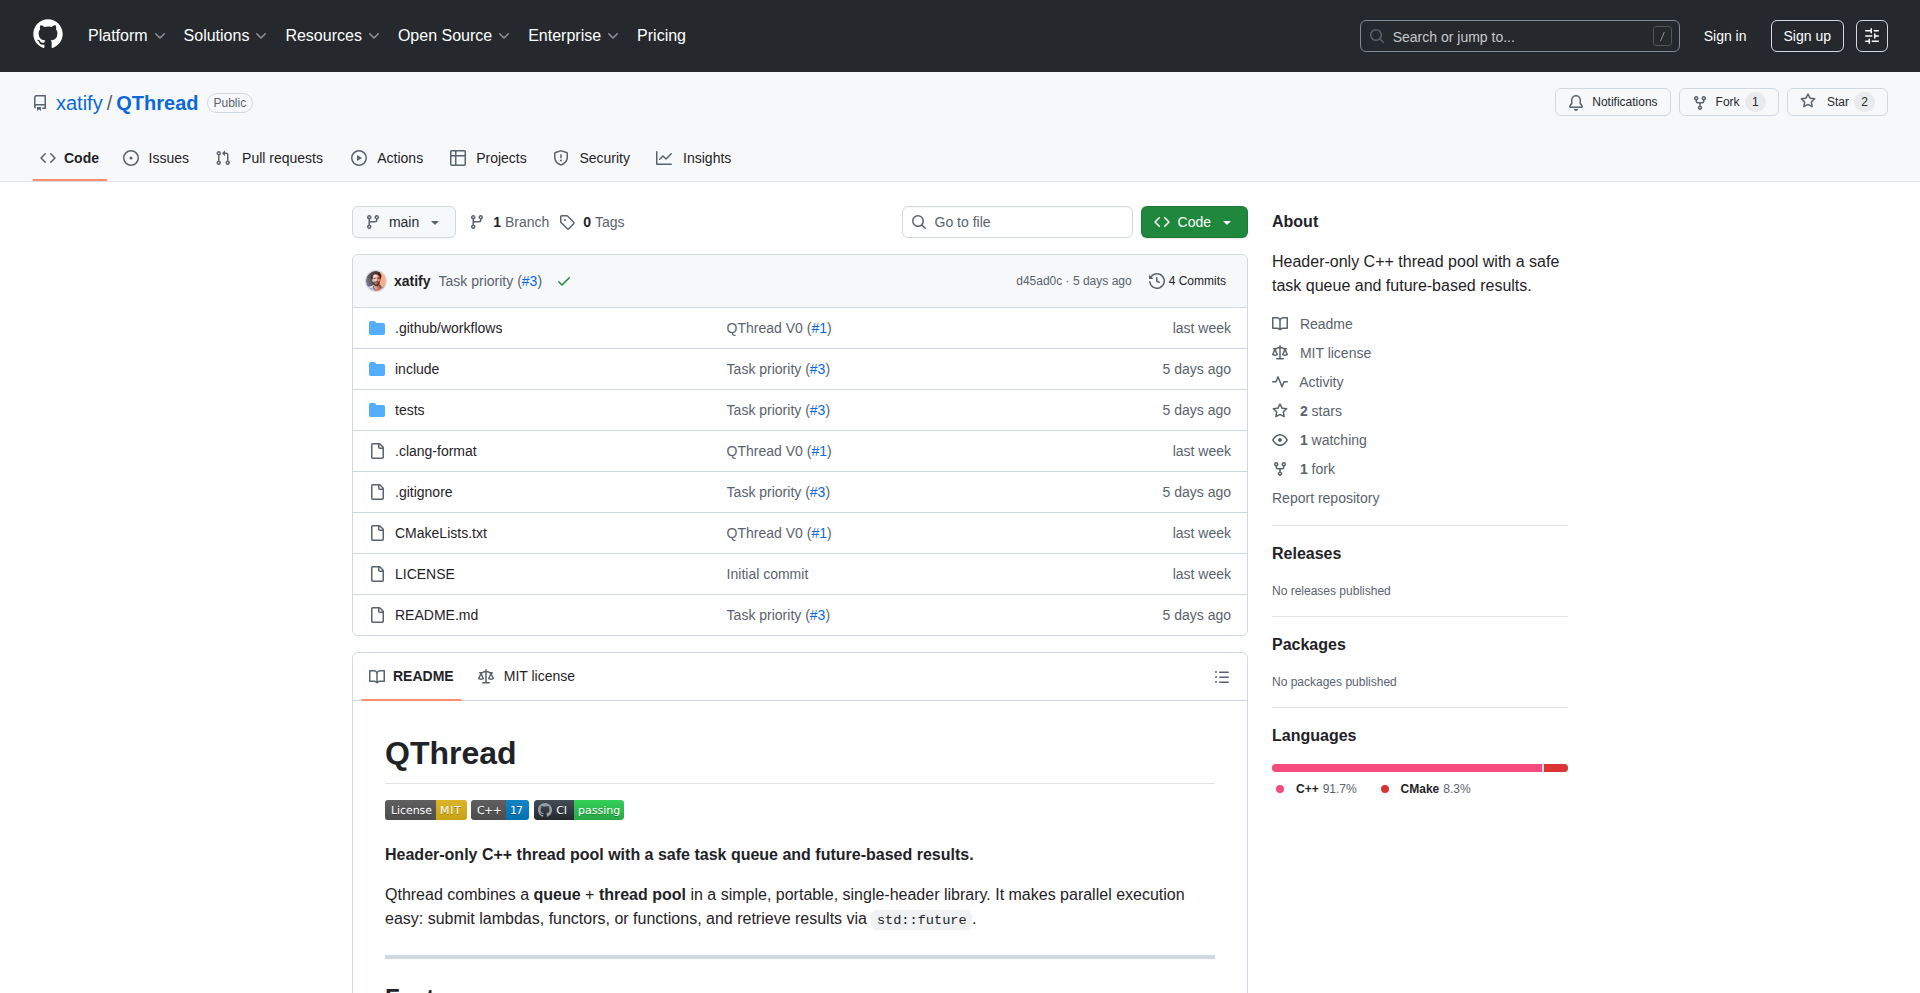
Task: Switch to the MIT license tab
Action: click(x=527, y=676)
